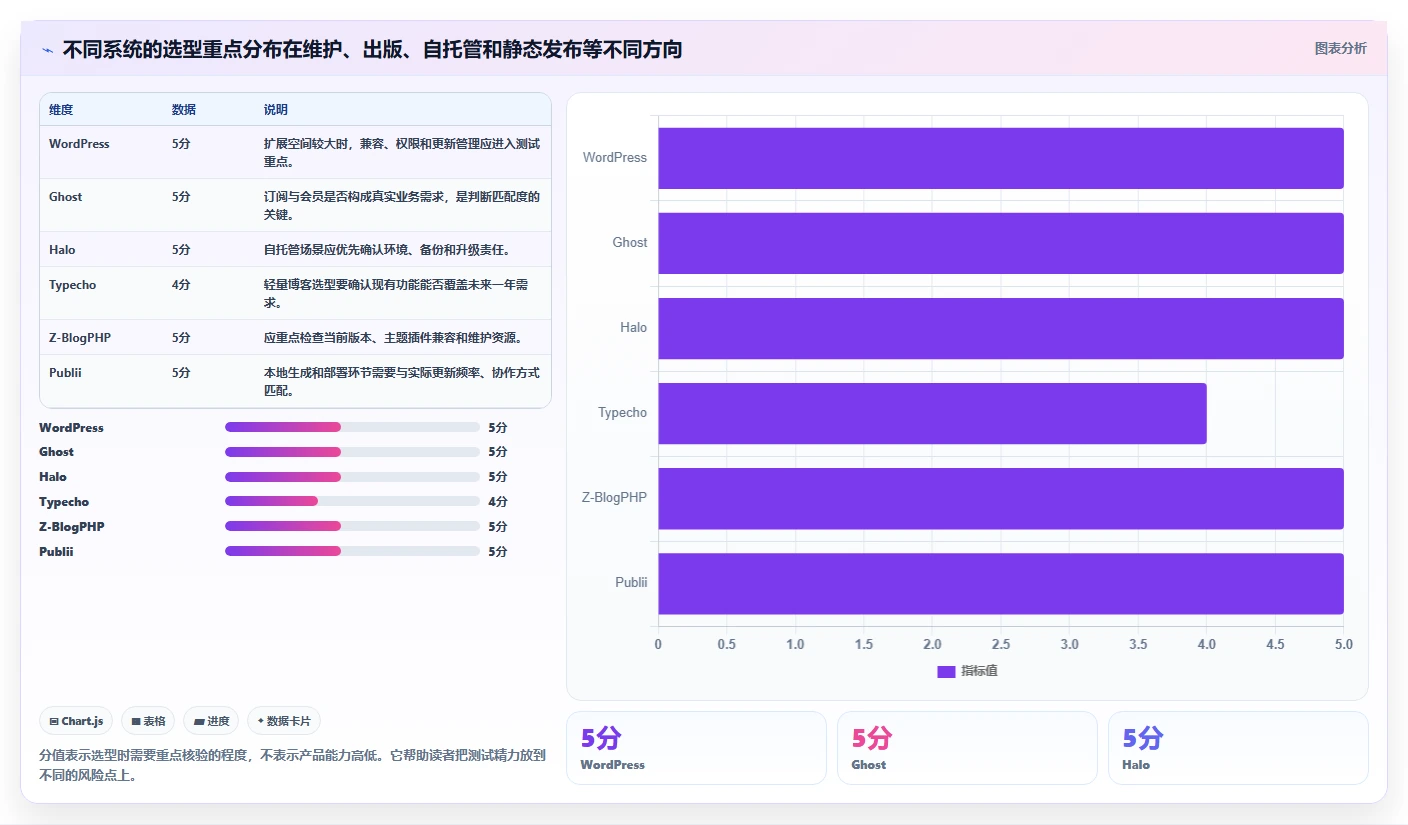Click the Publii axis label in chart

click(631, 582)
